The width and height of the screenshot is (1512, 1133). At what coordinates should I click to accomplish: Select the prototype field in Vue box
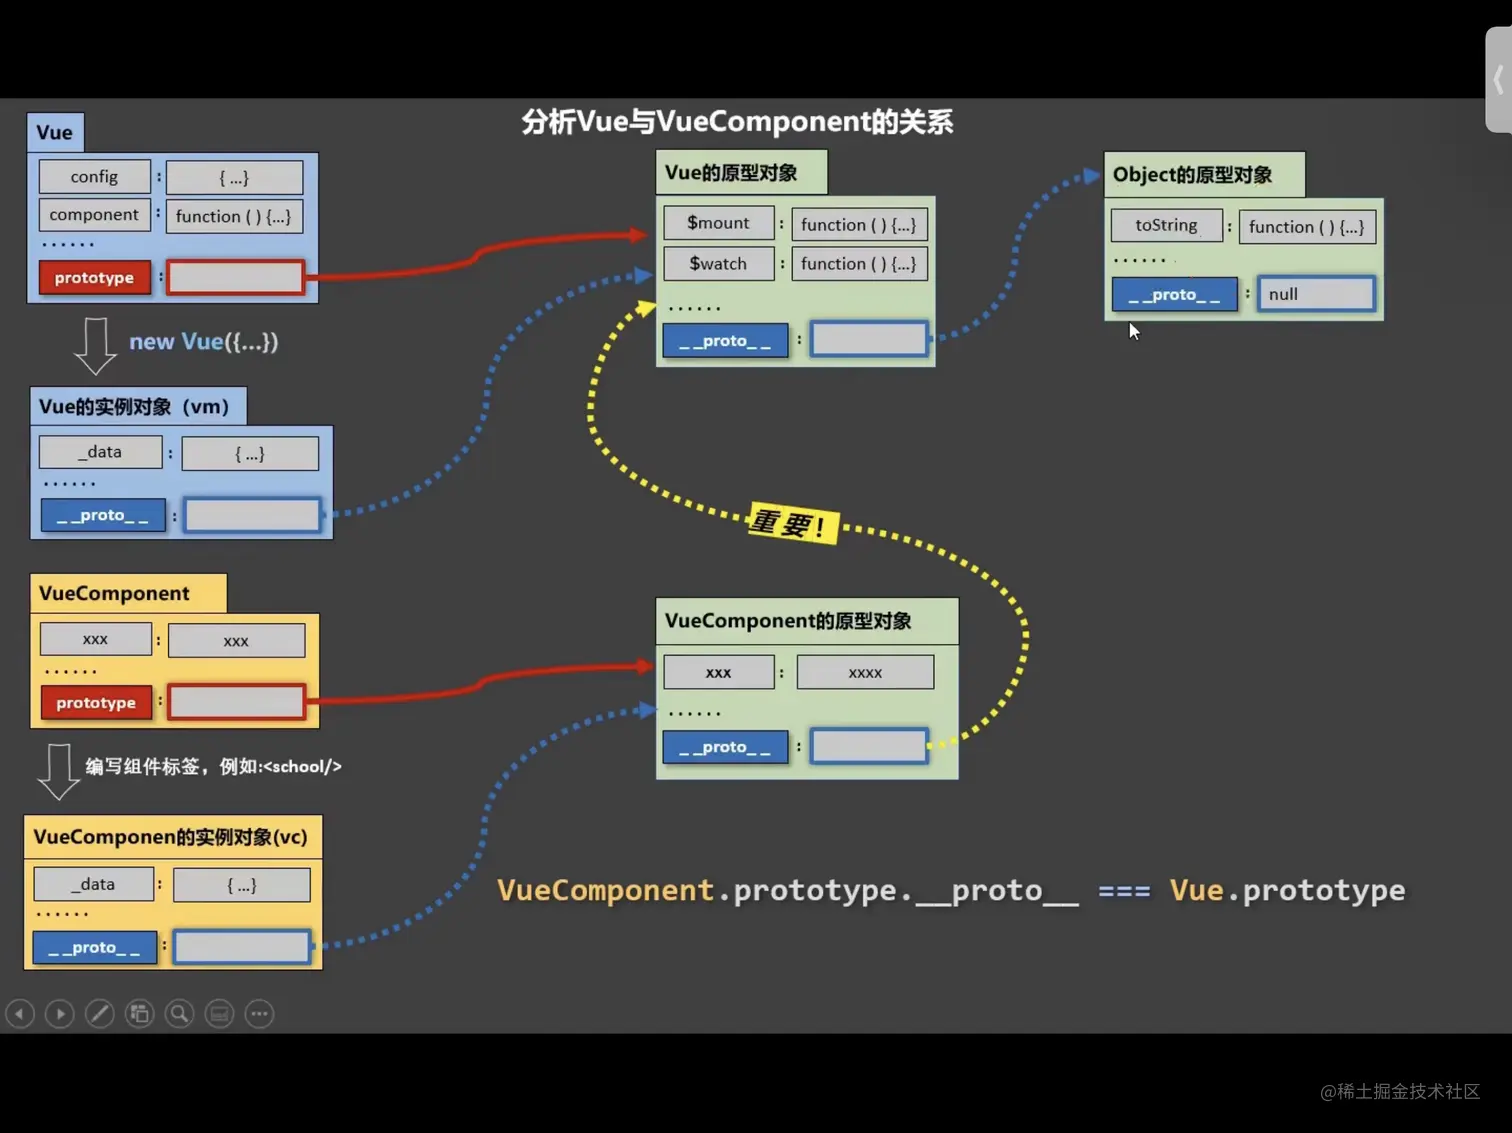(x=93, y=277)
